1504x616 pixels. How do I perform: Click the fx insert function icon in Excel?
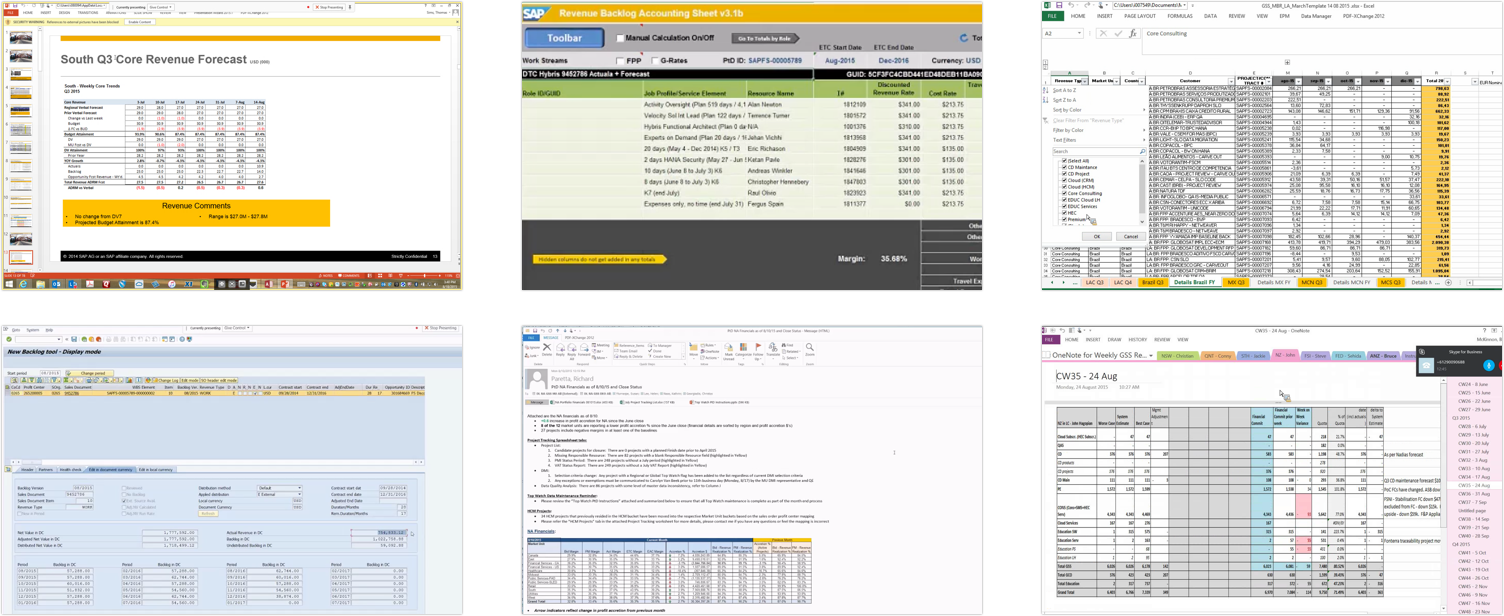click(x=1132, y=34)
